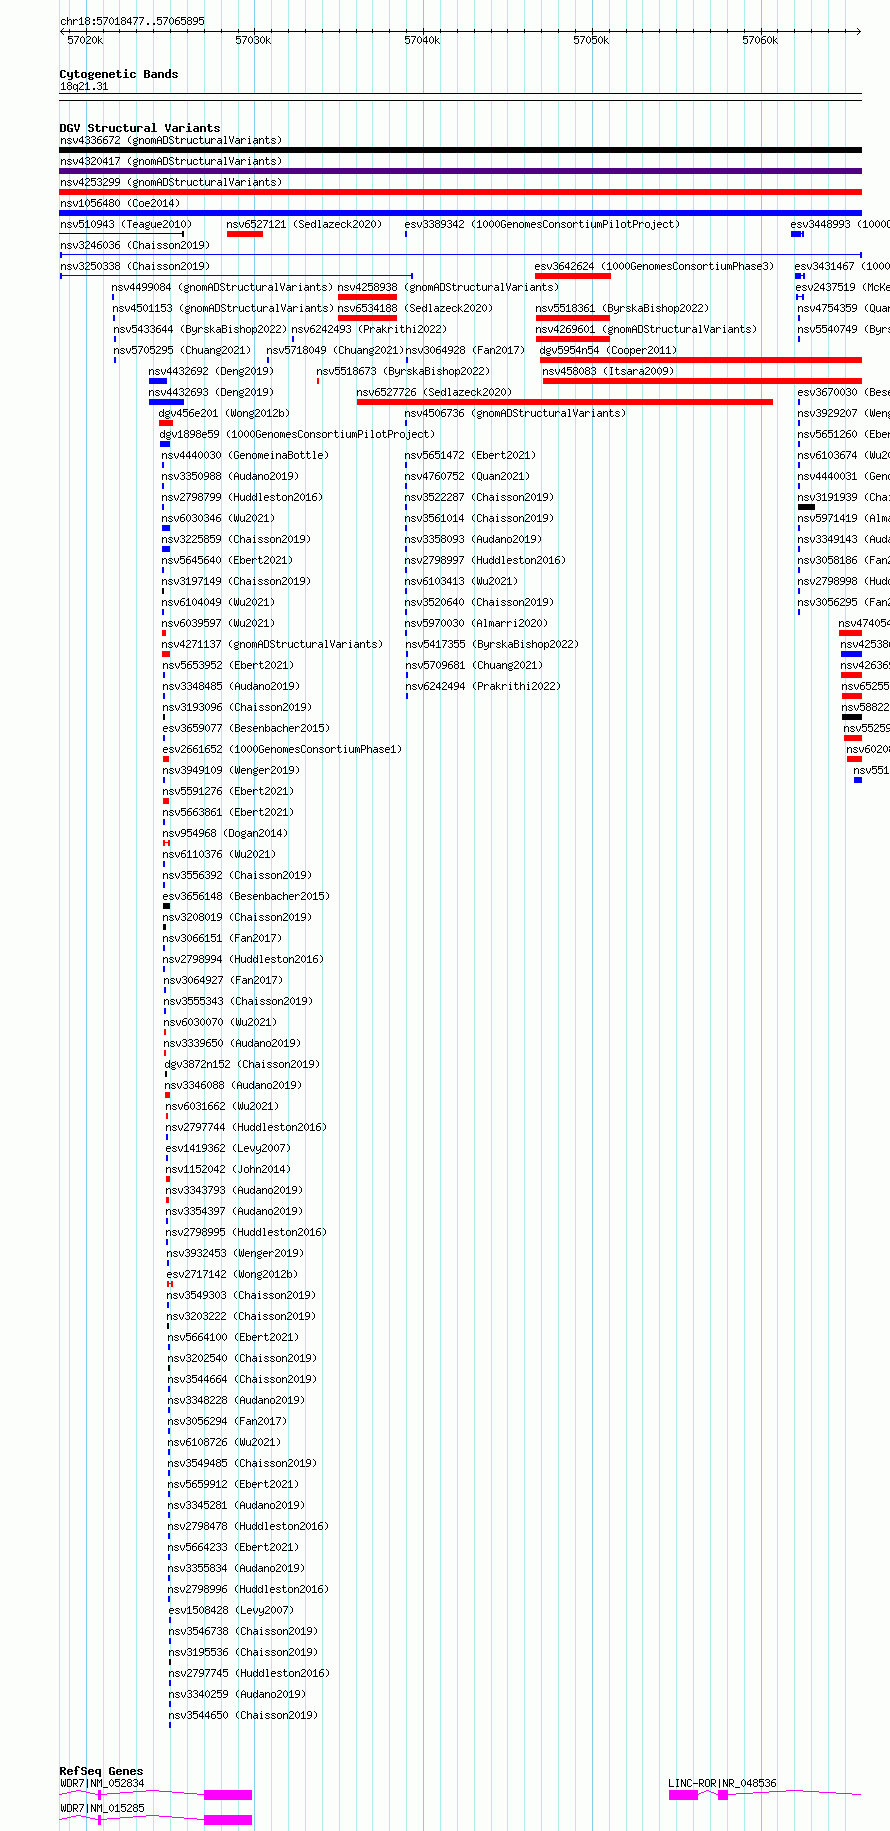The width and height of the screenshot is (890, 1831).
Task: Open dgv1898e59 1000GenomesConsortiumPilotProject entry
Action: pyautogui.click(x=297, y=434)
